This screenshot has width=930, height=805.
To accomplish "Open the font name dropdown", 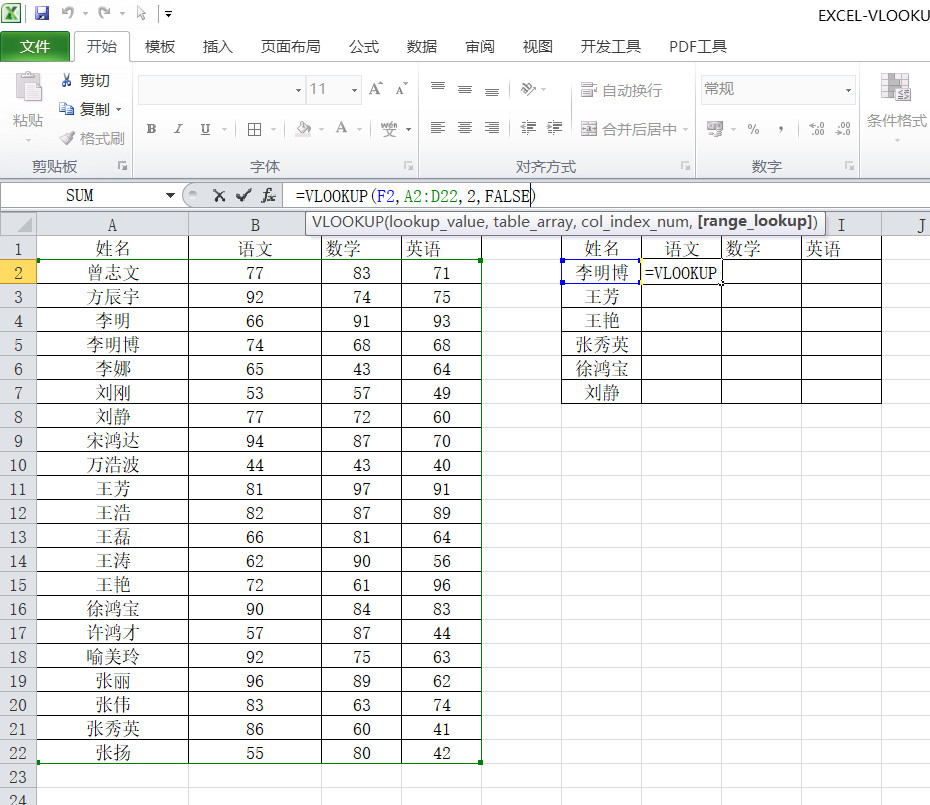I will (x=298, y=90).
